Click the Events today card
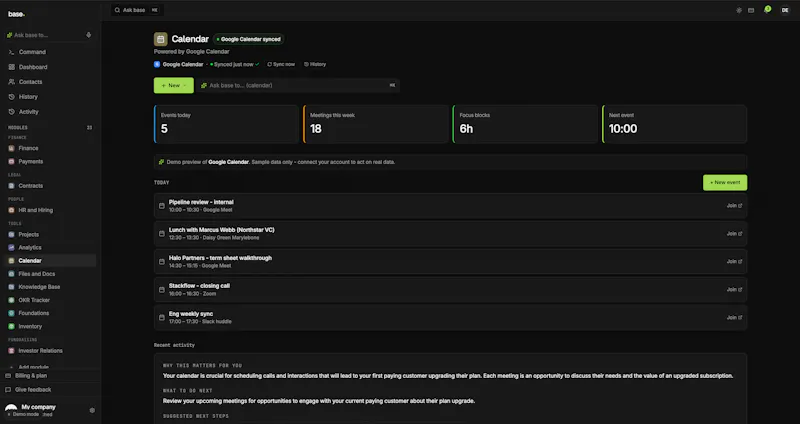This screenshot has width=800, height=424. pyautogui.click(x=226, y=124)
